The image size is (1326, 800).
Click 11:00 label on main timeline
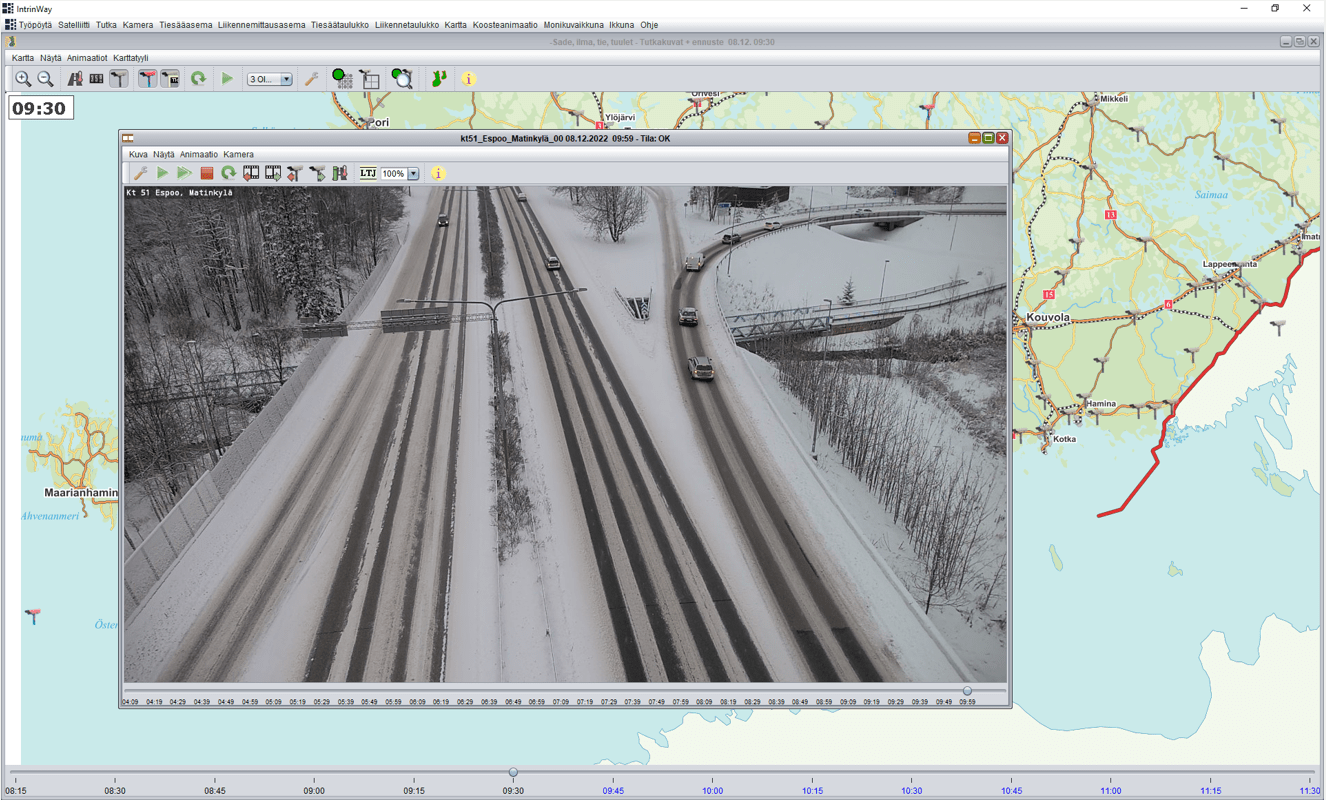1111,791
